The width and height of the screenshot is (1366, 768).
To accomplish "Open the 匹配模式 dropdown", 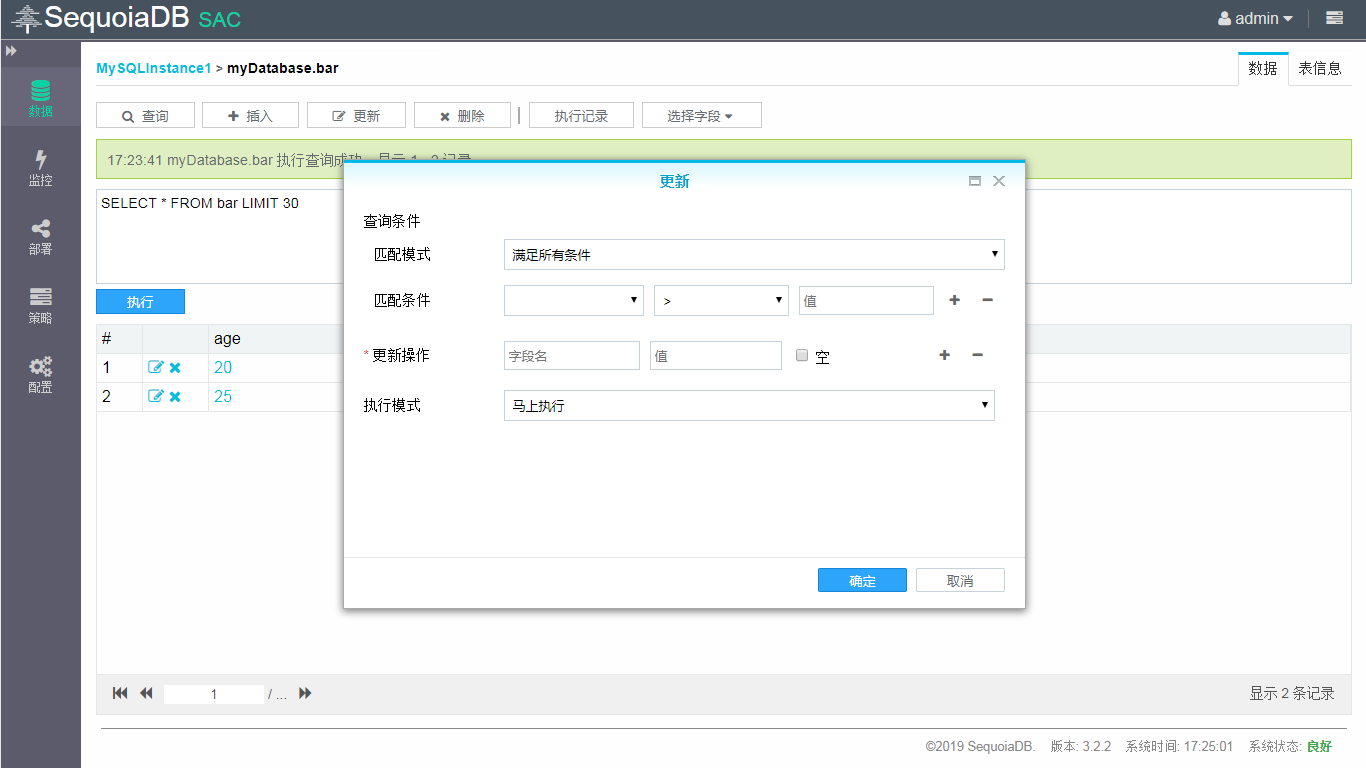I will pos(753,255).
